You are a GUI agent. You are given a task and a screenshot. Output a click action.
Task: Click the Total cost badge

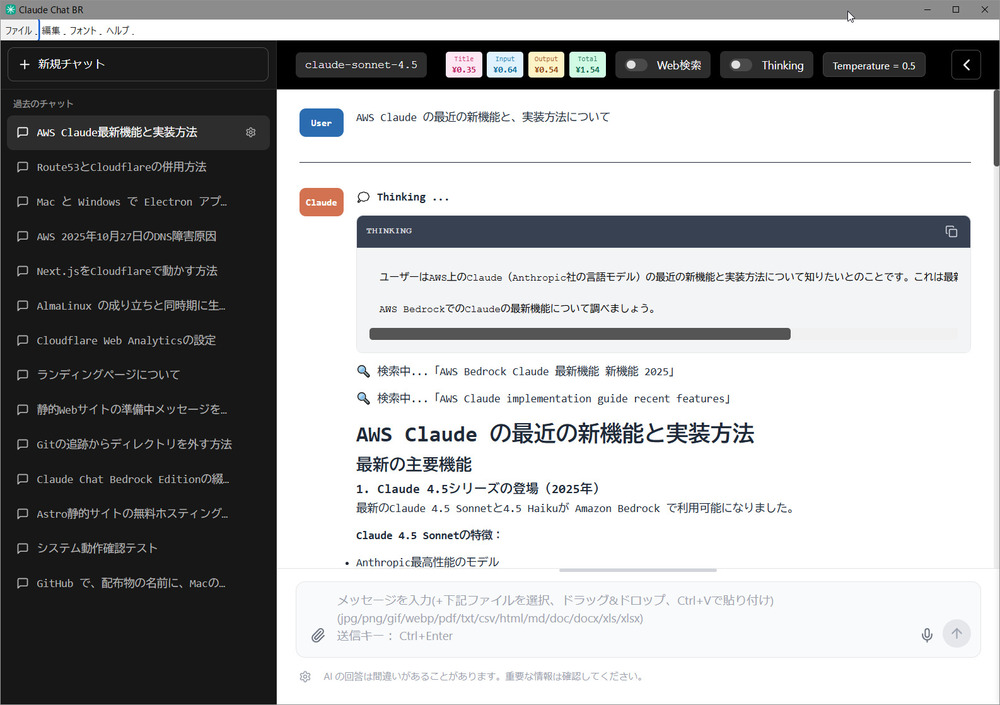point(587,65)
